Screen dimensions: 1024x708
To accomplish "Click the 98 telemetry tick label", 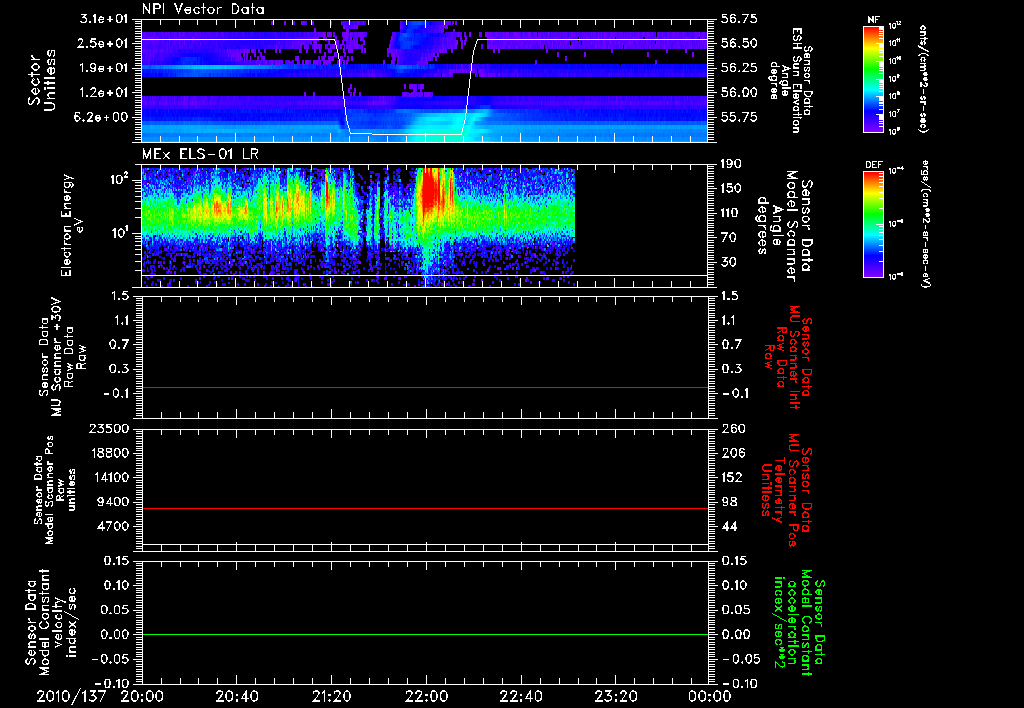I will point(729,502).
